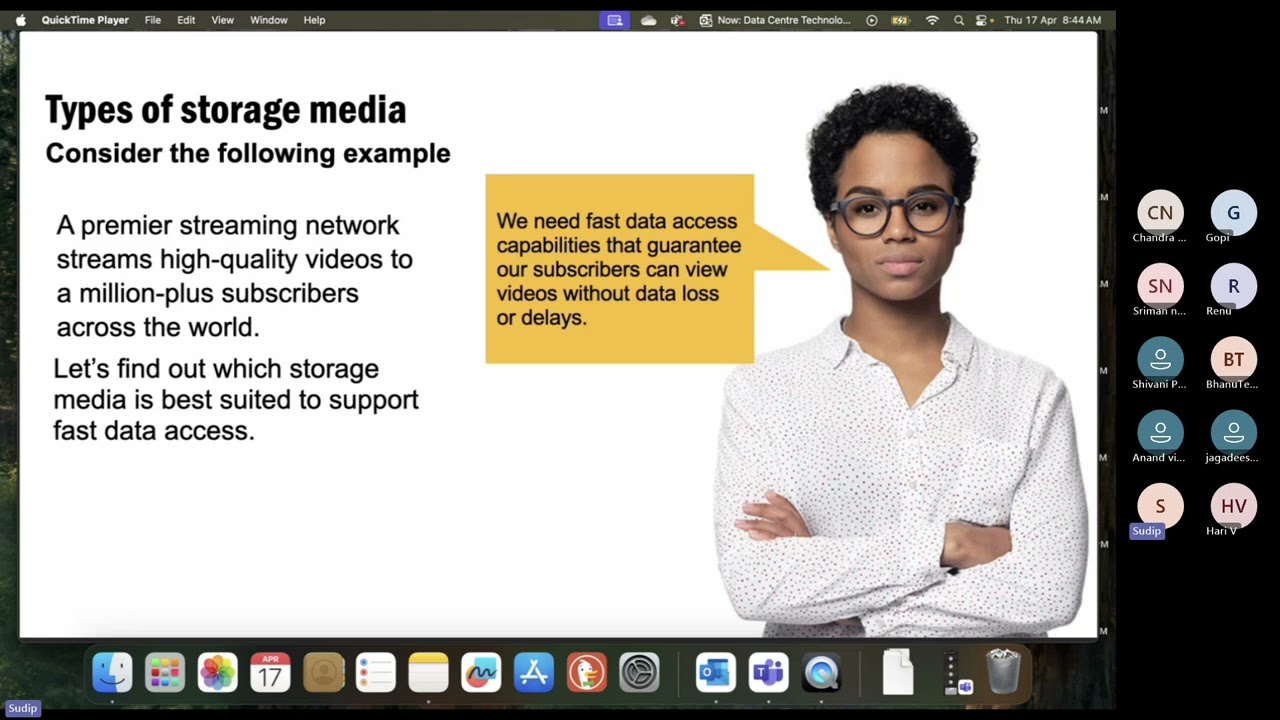1280x720 pixels.
Task: Select participant Renu avatar R
Action: click(x=1233, y=286)
